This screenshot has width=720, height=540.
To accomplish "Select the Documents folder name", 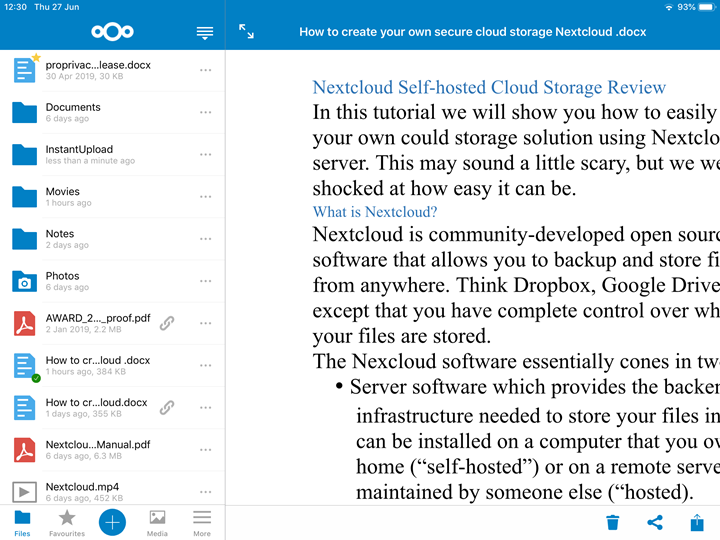I will 73,107.
